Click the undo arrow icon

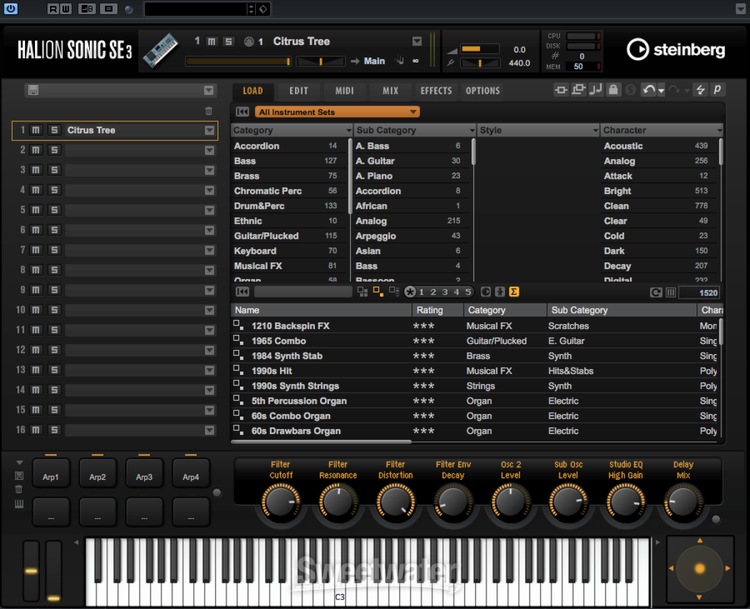[x=649, y=90]
